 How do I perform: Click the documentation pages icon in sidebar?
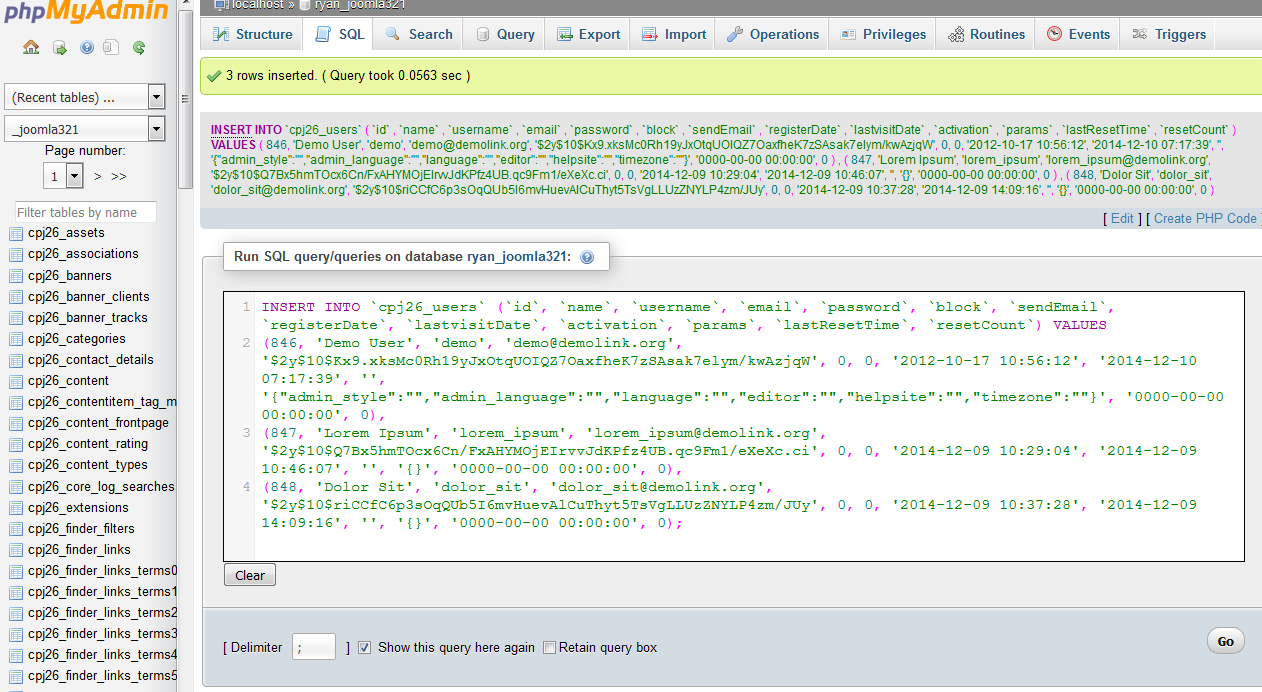coord(111,47)
